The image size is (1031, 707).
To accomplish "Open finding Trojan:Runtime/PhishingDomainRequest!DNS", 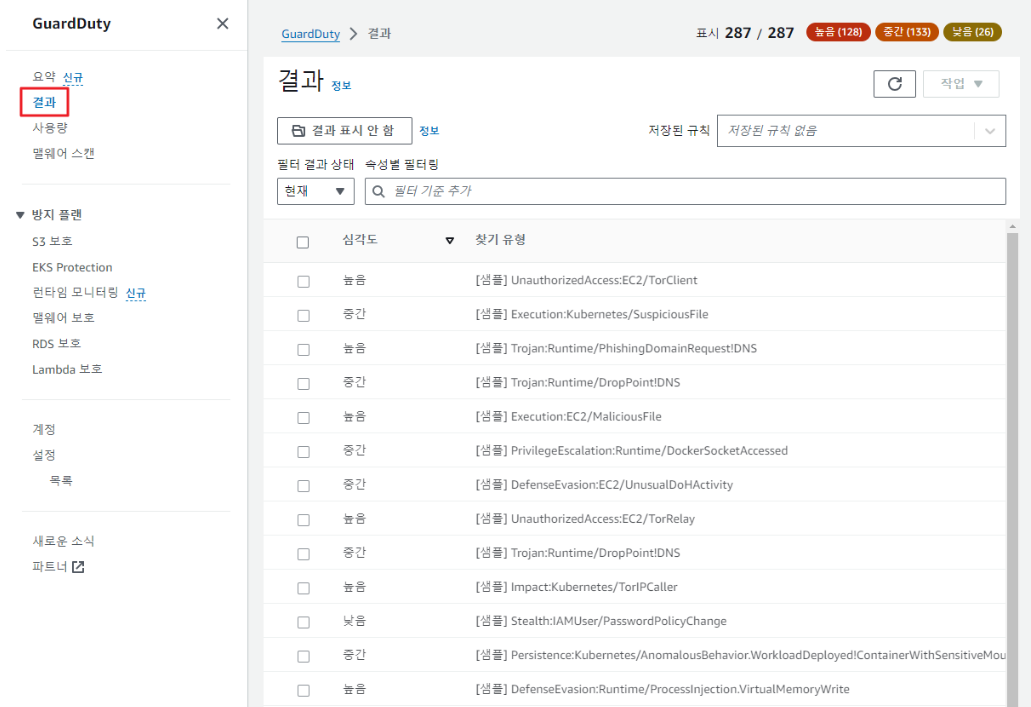I will point(616,349).
